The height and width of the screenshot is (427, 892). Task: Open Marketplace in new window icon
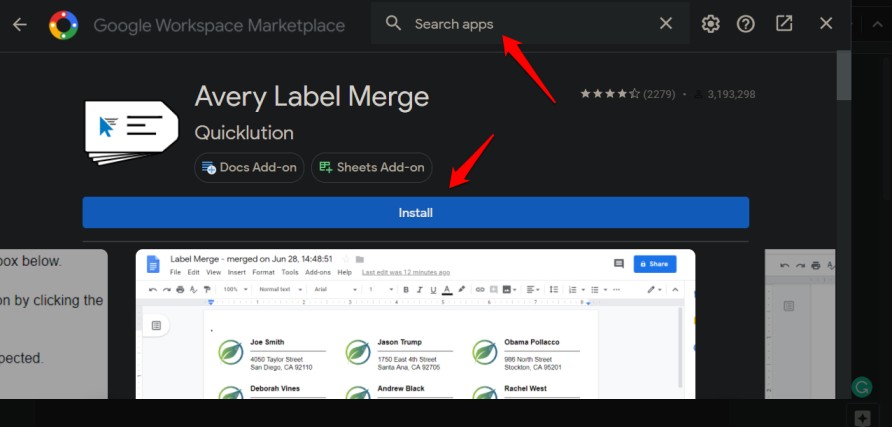coord(784,23)
